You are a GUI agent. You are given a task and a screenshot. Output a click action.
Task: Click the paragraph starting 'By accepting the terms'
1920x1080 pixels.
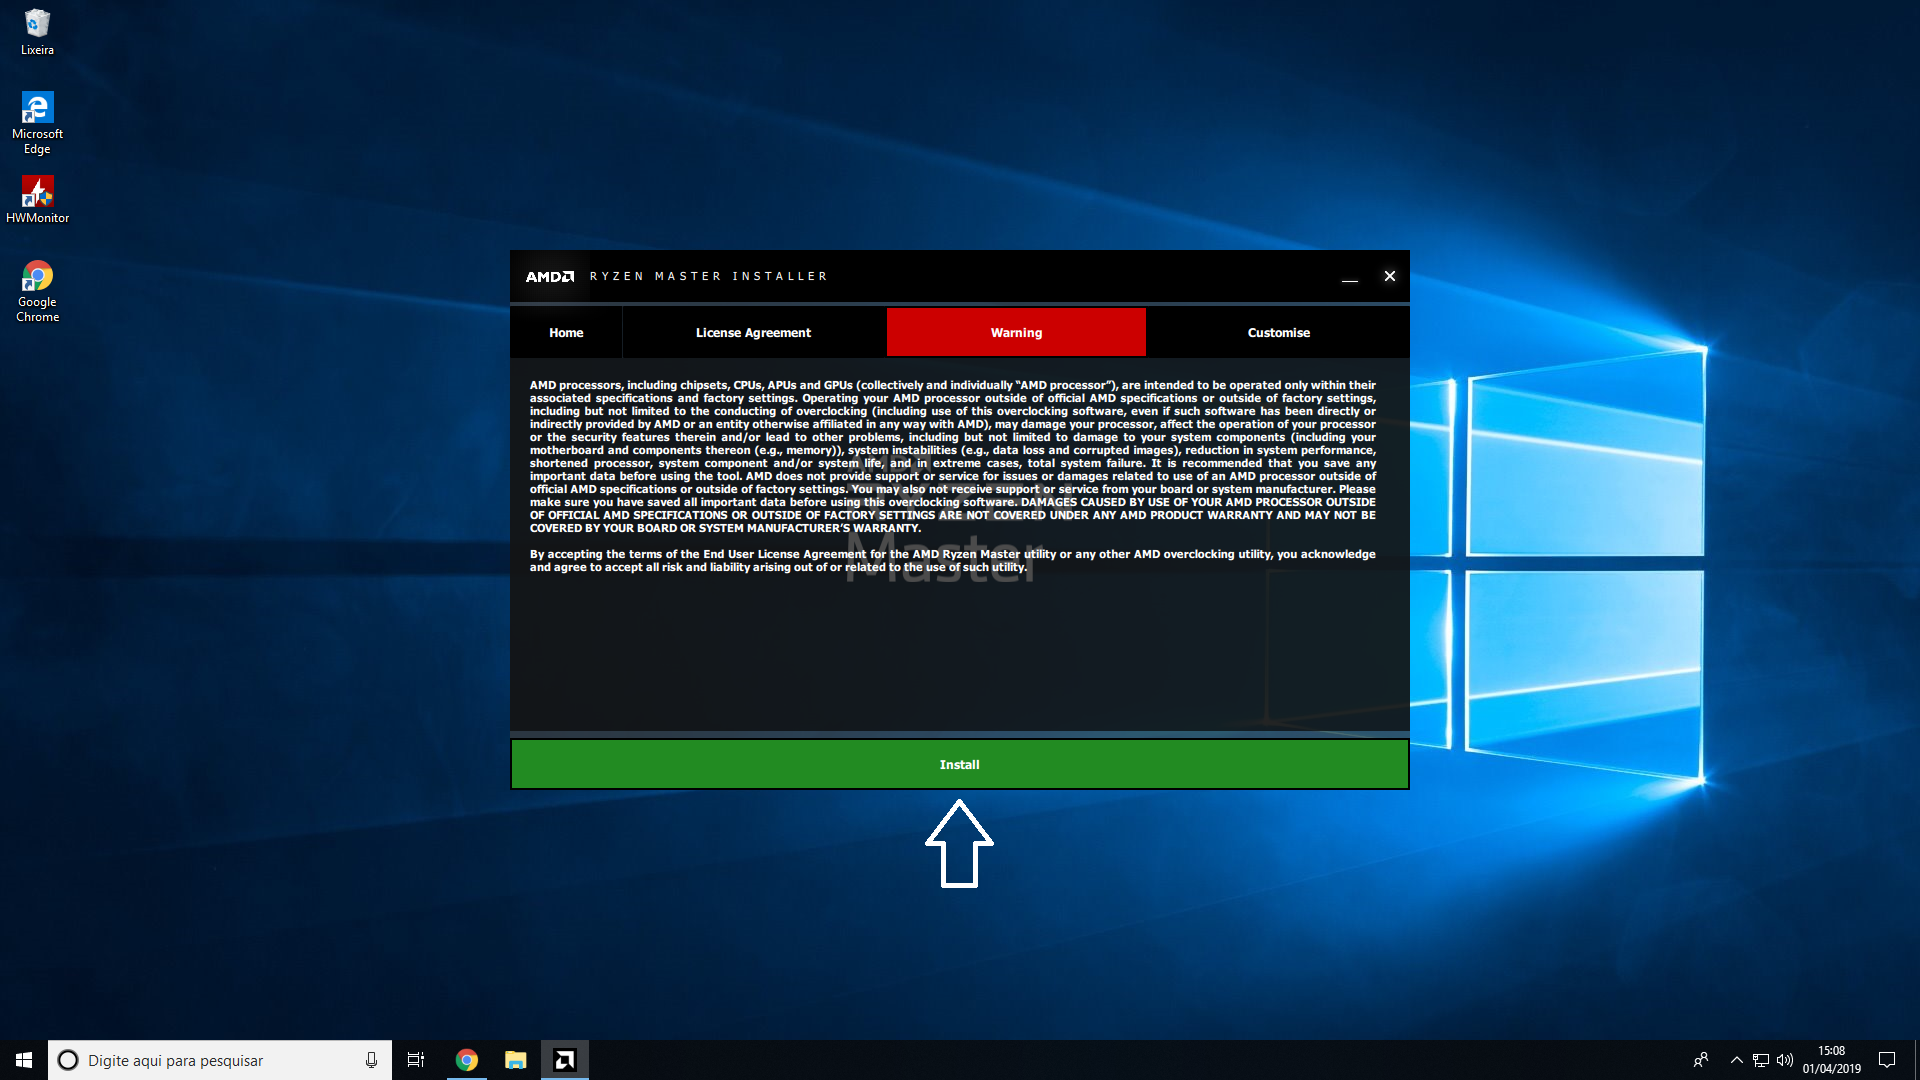coord(952,561)
